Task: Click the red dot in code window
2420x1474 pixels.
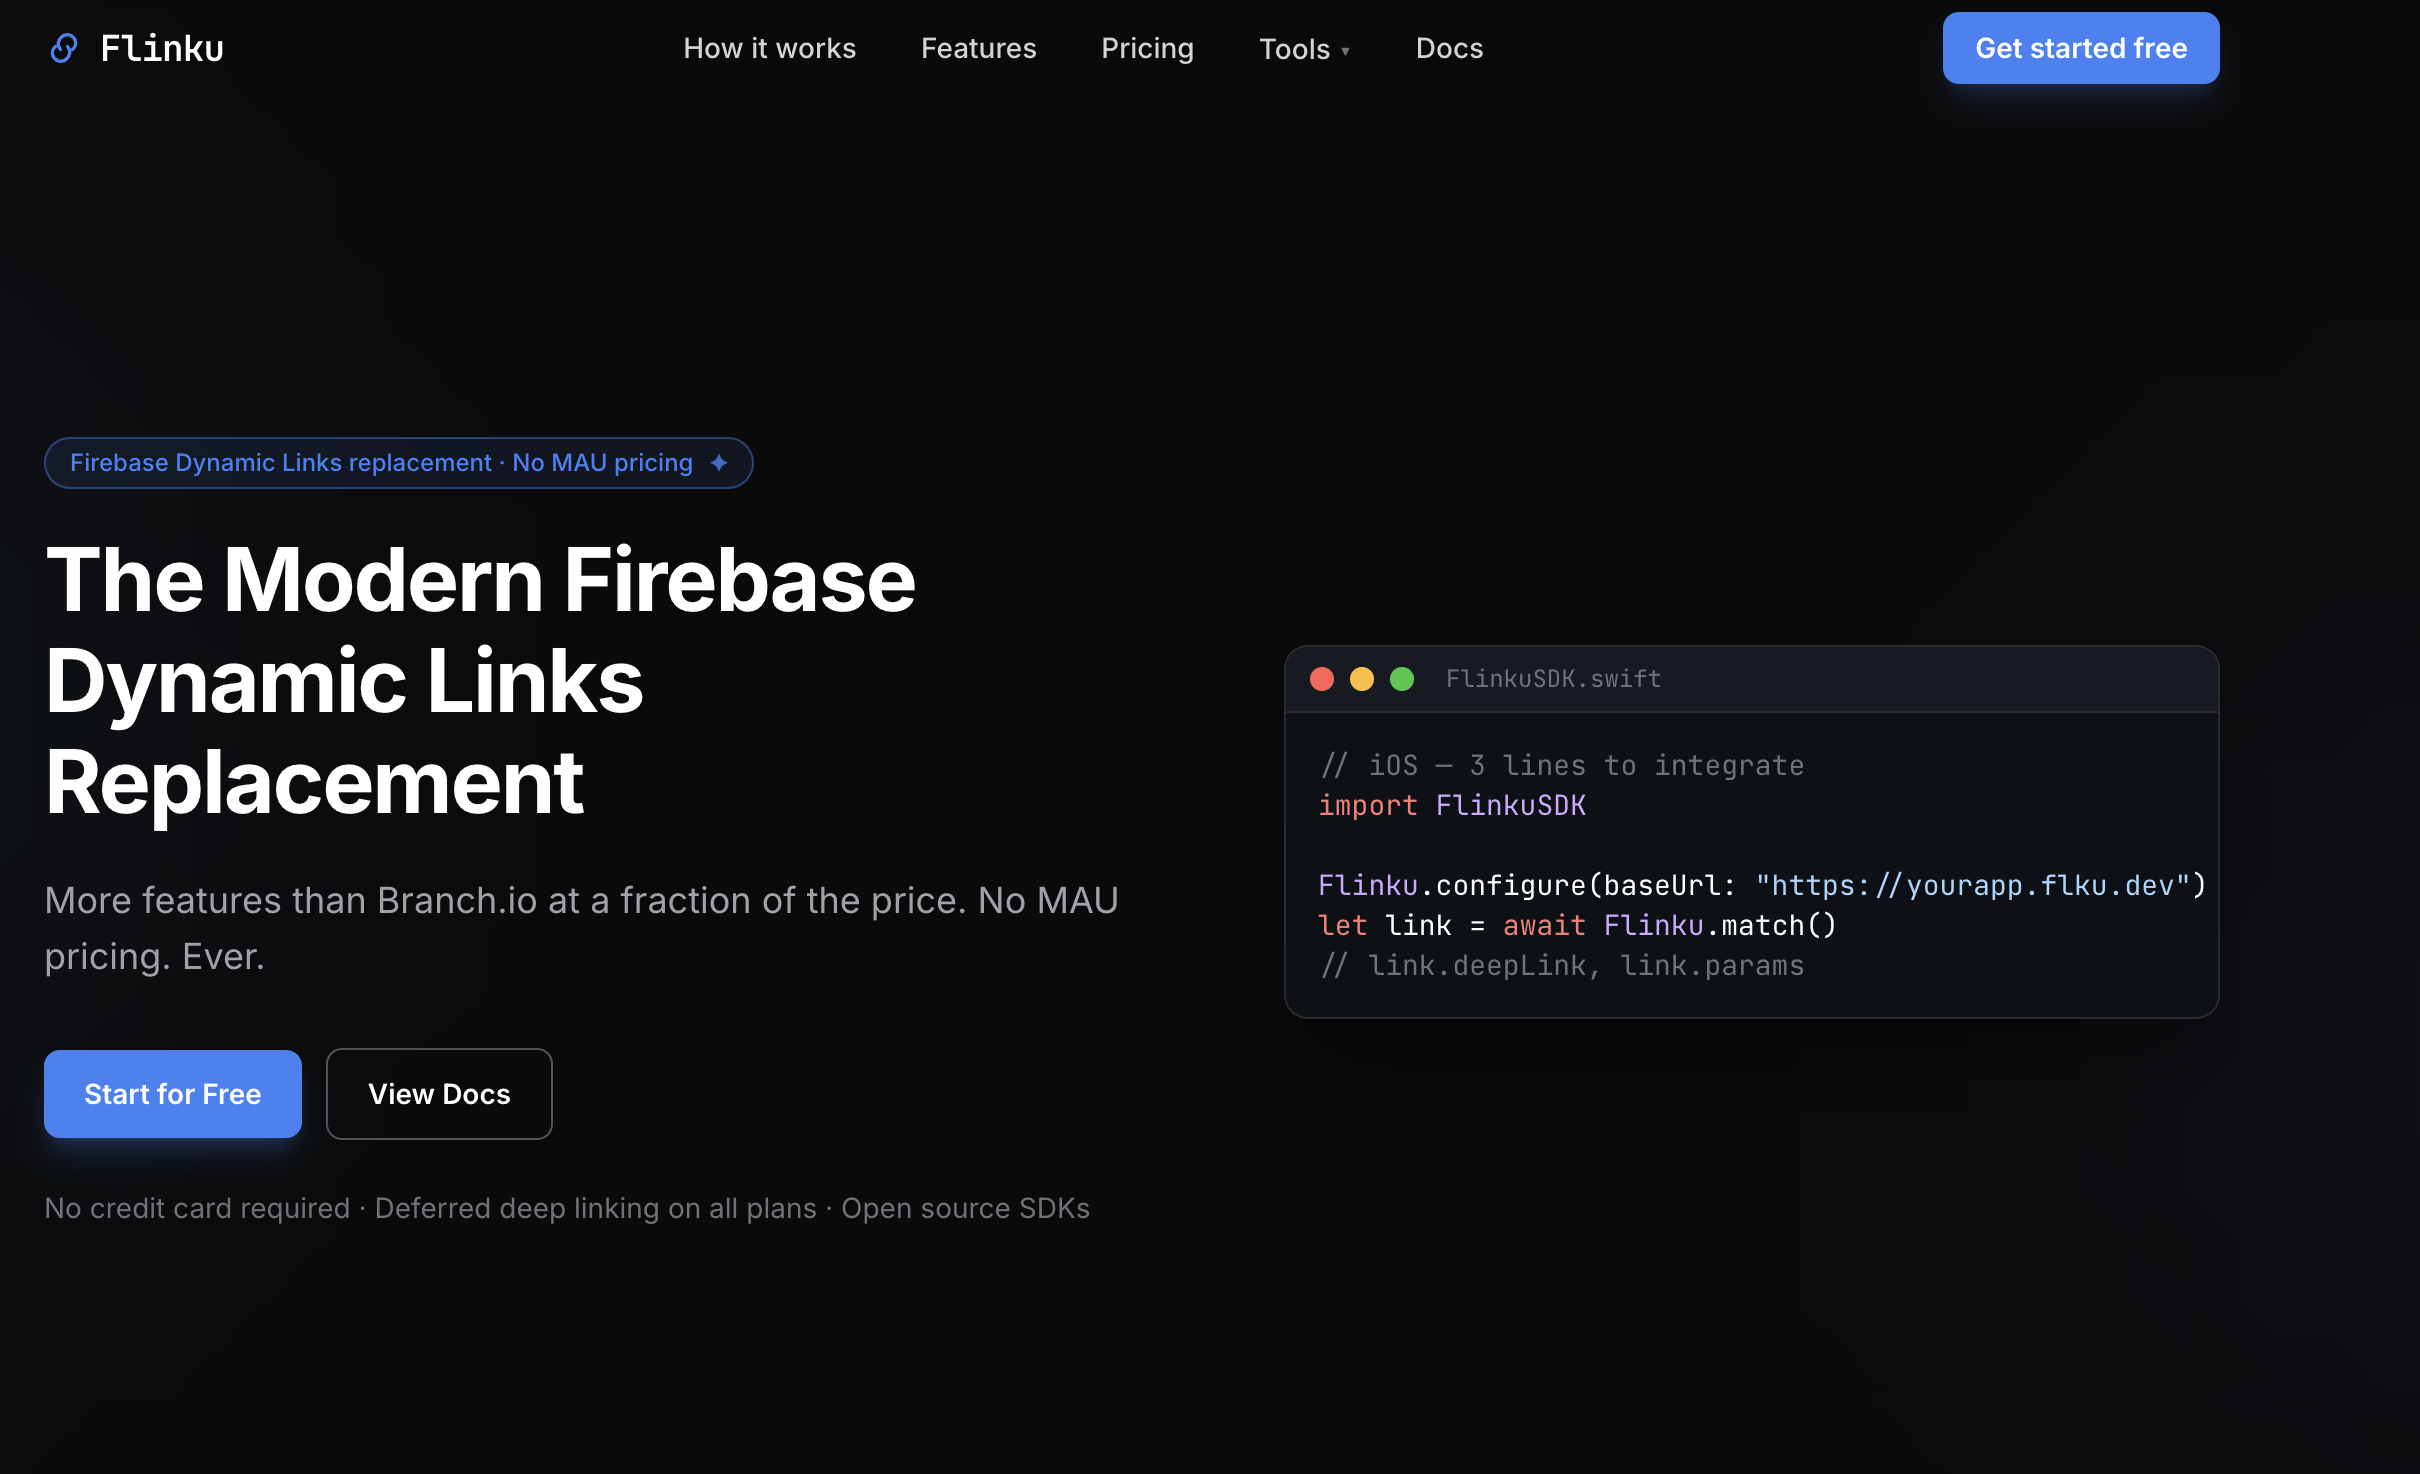Action: click(1322, 679)
